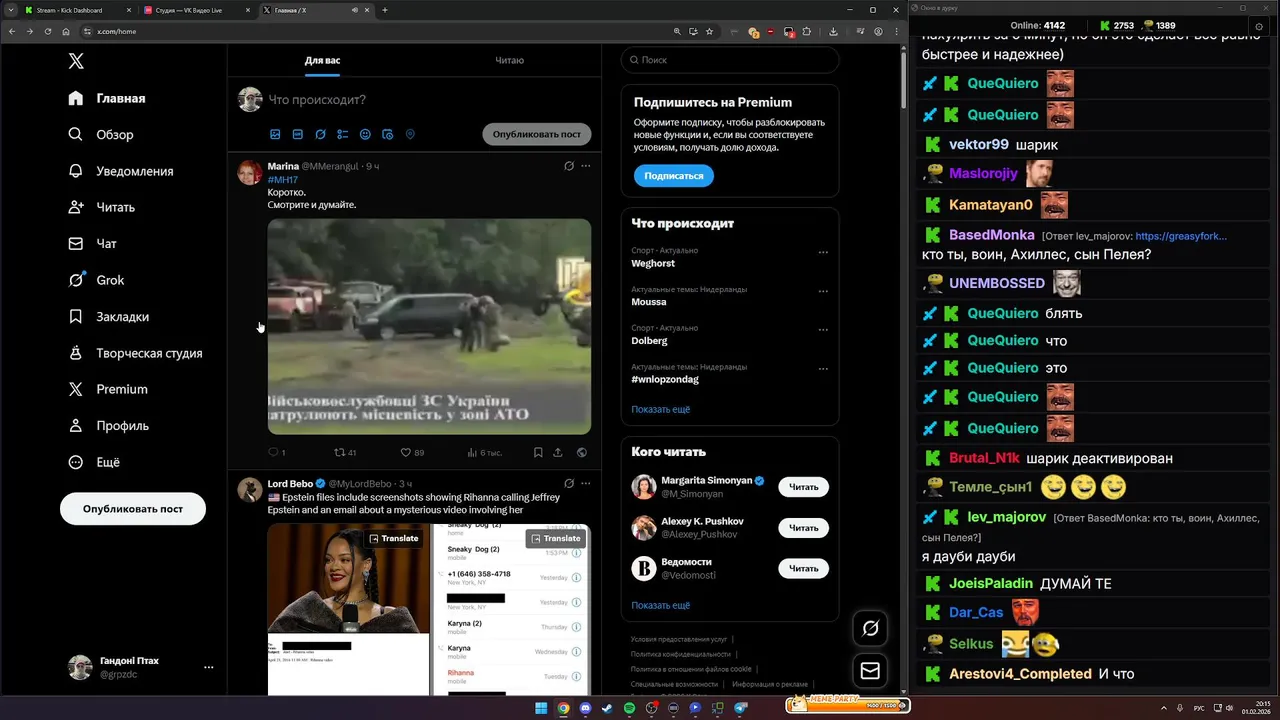
Task: Click the compose box Опубликовать пост button
Action: [537, 134]
